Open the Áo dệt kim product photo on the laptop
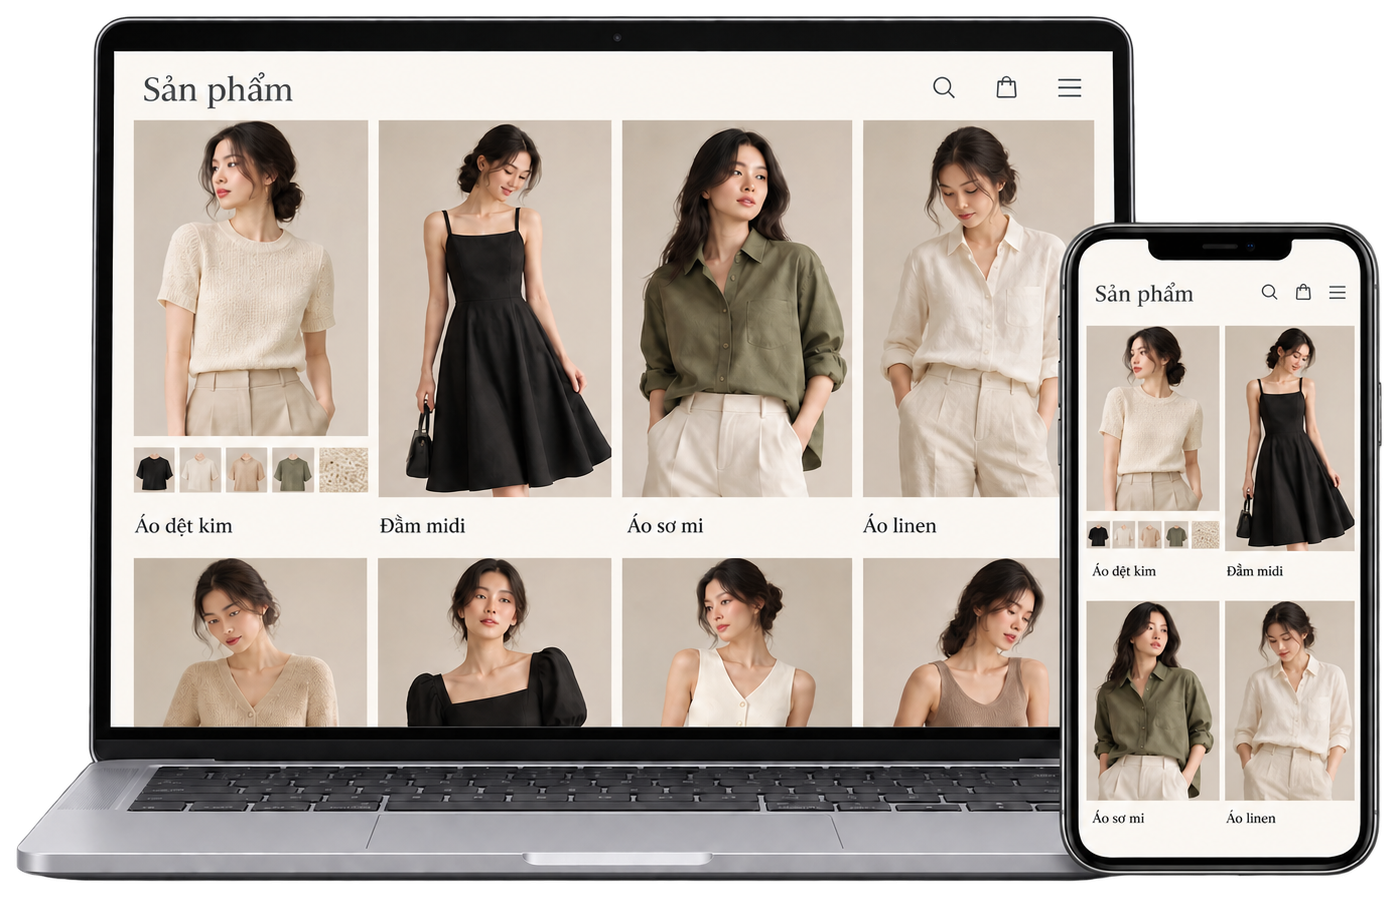The image size is (1398, 898). click(x=251, y=278)
